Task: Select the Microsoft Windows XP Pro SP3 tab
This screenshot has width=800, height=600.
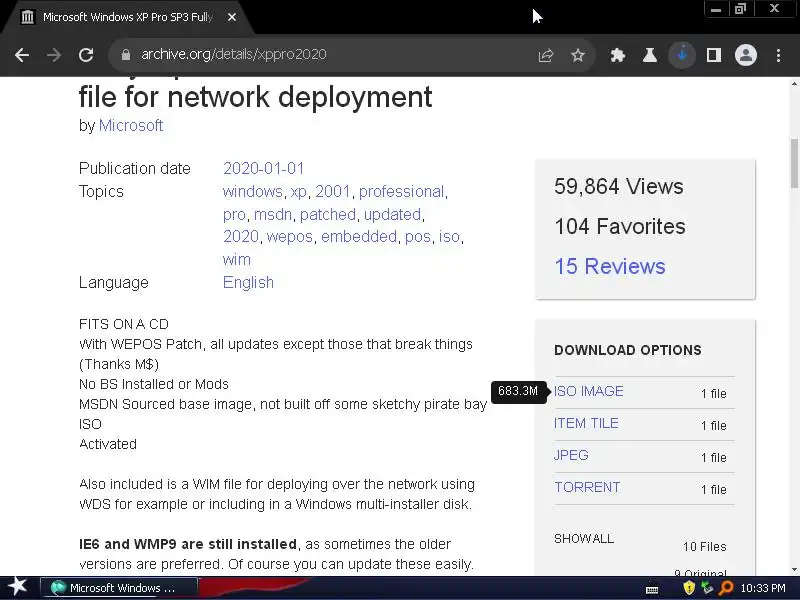Action: pos(127,17)
